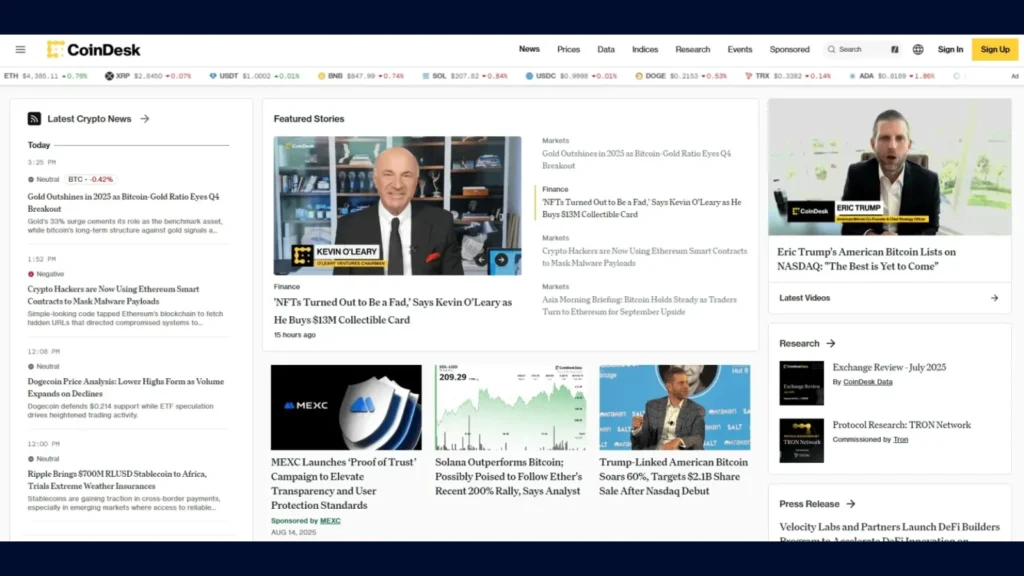Go to previous featured story arrow
1024x576 pixels.
click(481, 259)
